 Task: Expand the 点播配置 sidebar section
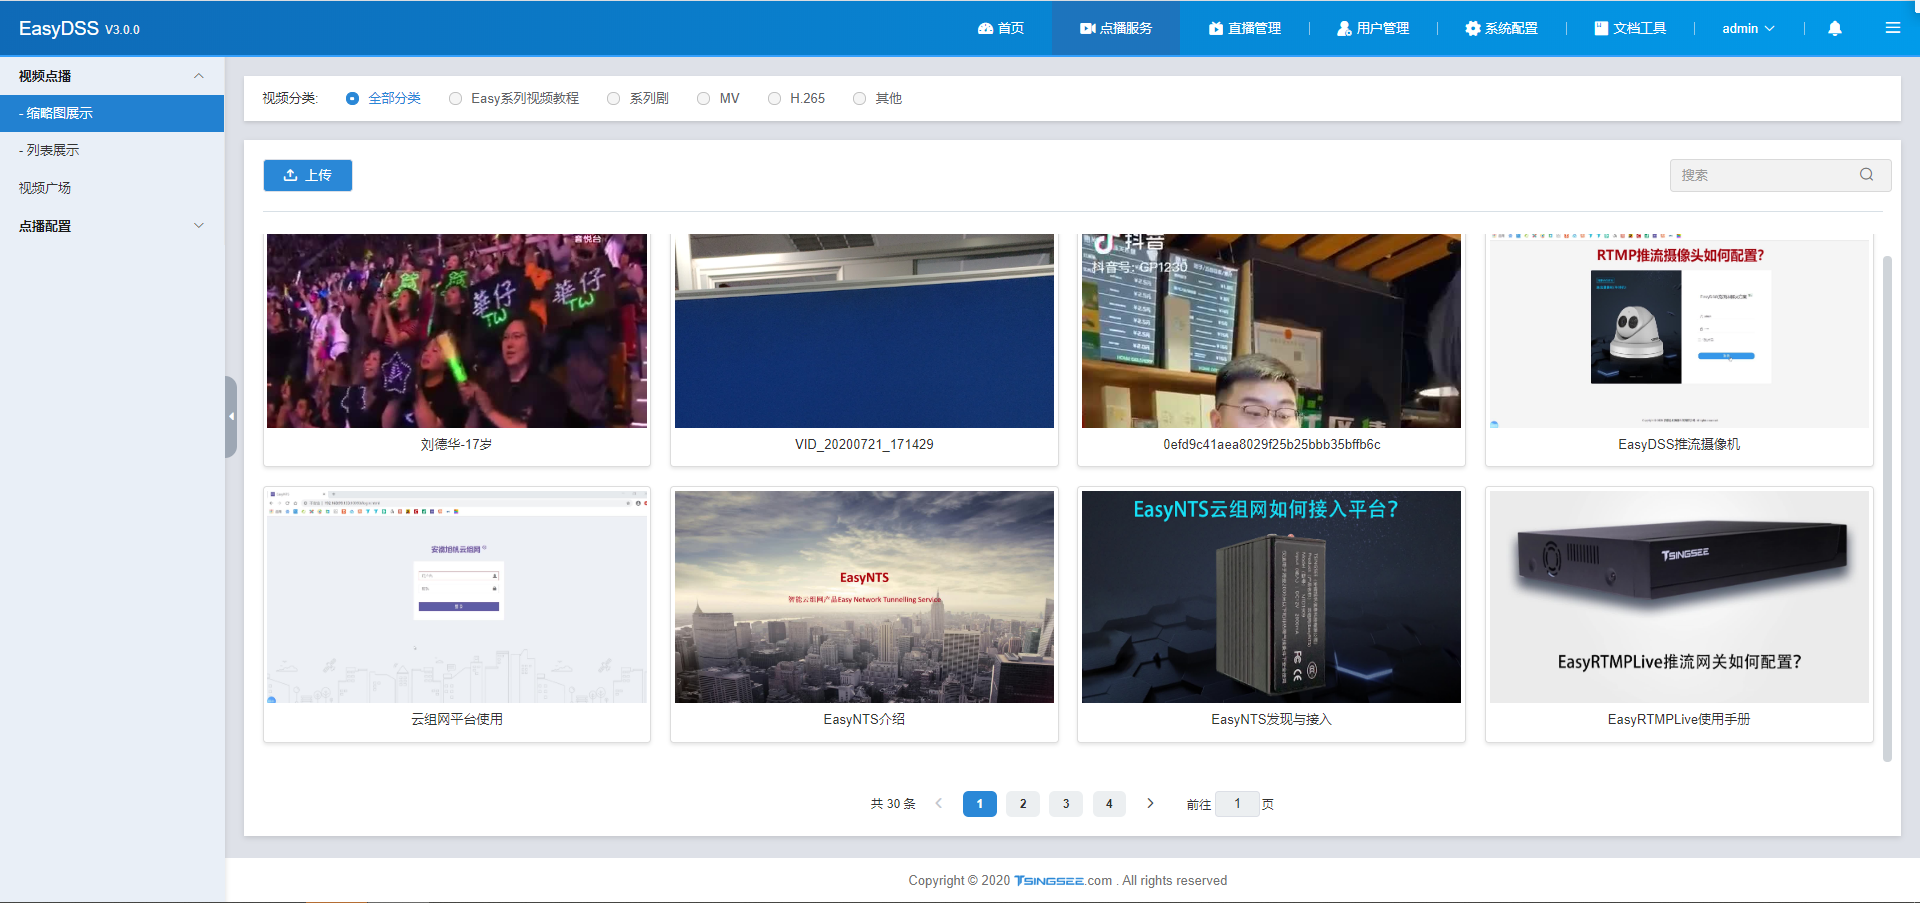112,226
